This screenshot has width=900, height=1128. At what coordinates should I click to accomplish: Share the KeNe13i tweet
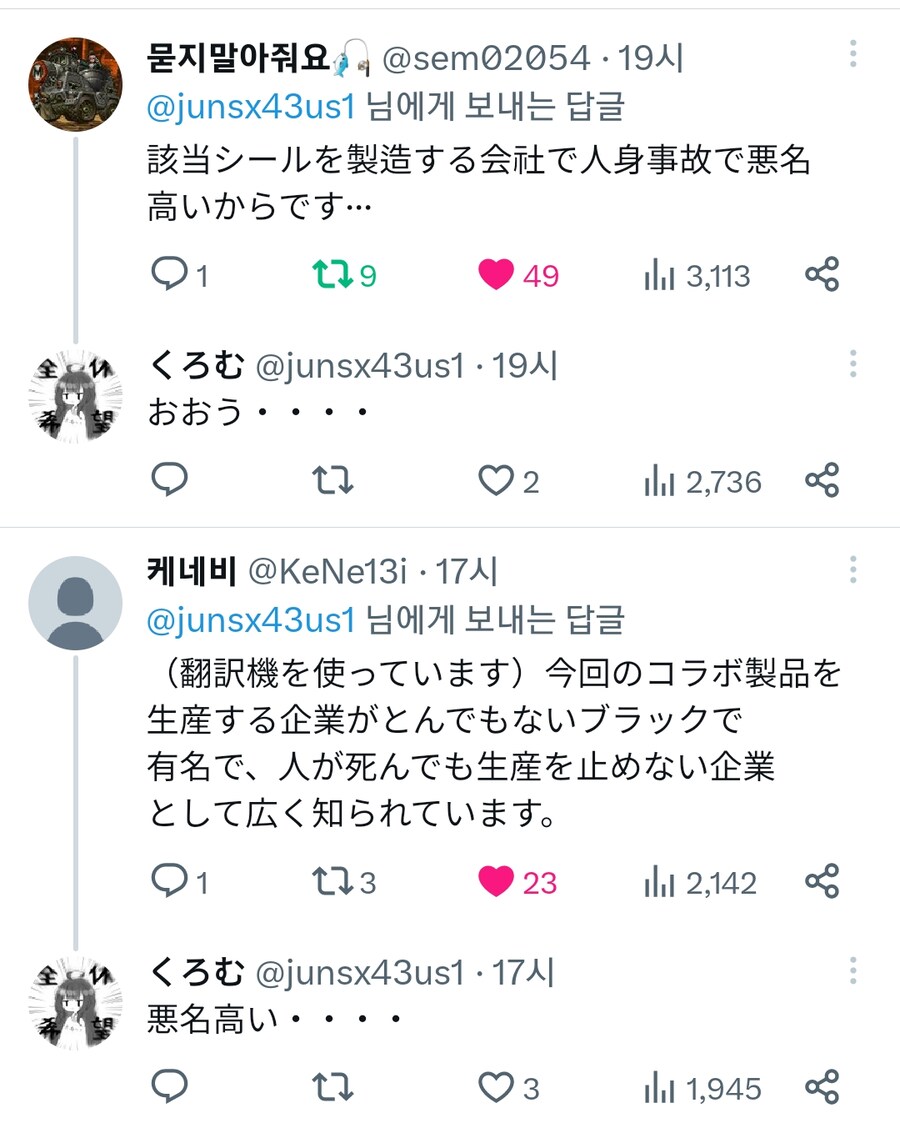click(822, 882)
